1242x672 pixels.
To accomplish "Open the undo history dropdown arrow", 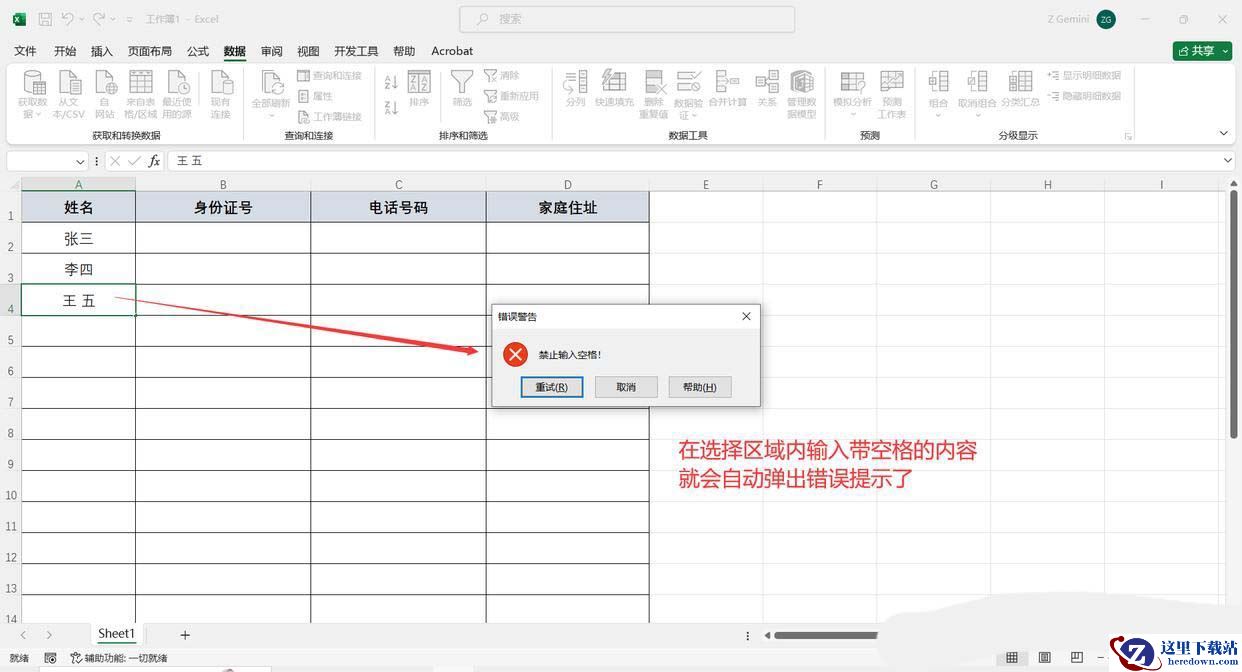I will [81, 19].
